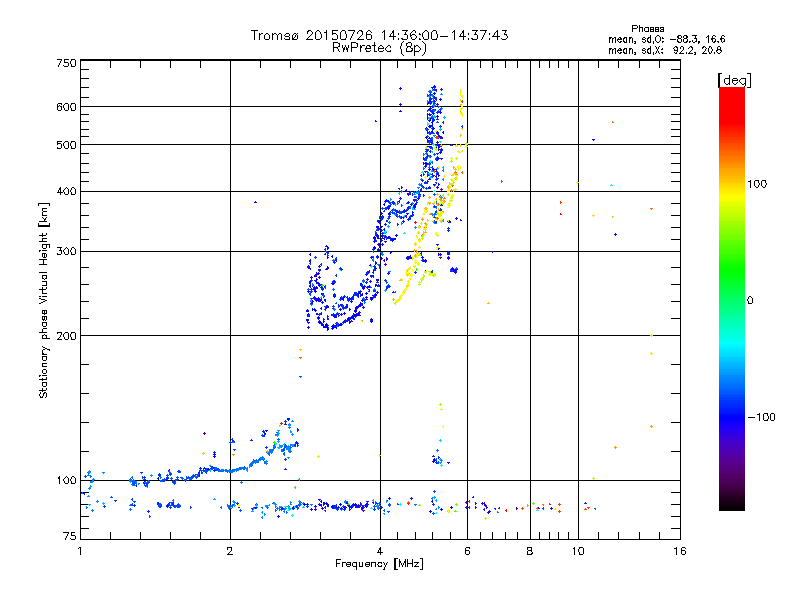Click x-axis tick label '10'
This screenshot has height=600, width=800.
coord(578,551)
